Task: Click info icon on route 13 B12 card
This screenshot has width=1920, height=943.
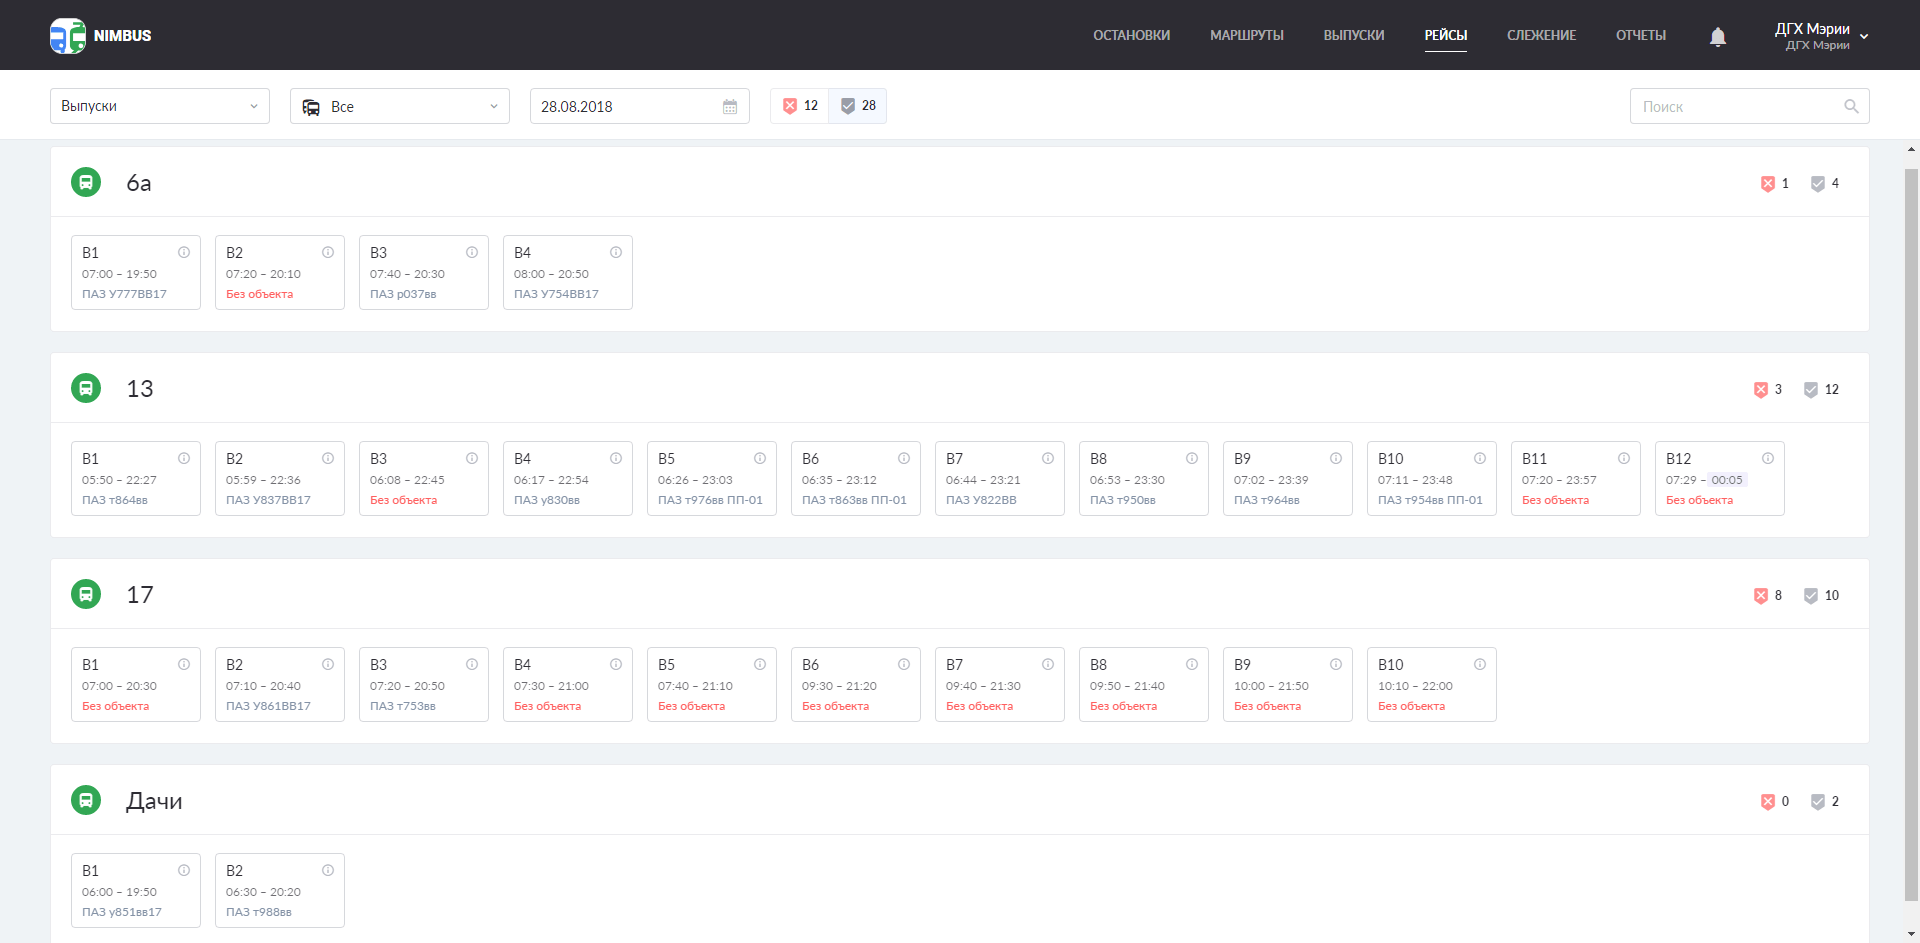Action: 1768,459
